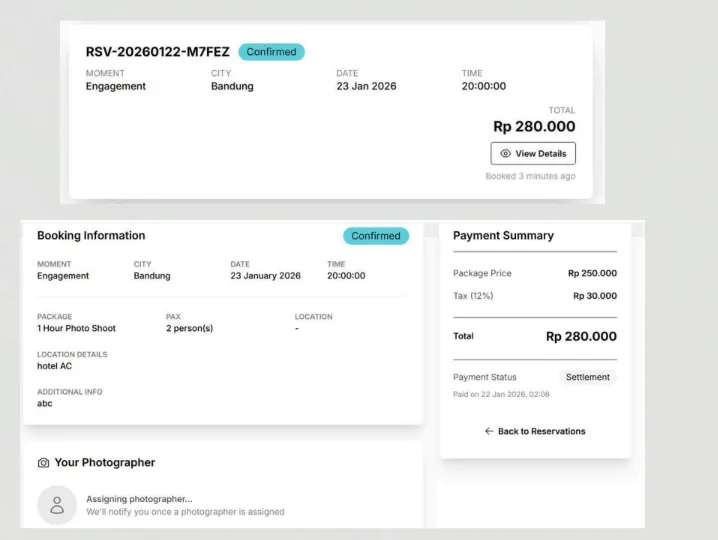Viewport: 718px width, 540px height.
Task: Select reservation code RSV-20260122-M7FEZ
Action: 158,52
